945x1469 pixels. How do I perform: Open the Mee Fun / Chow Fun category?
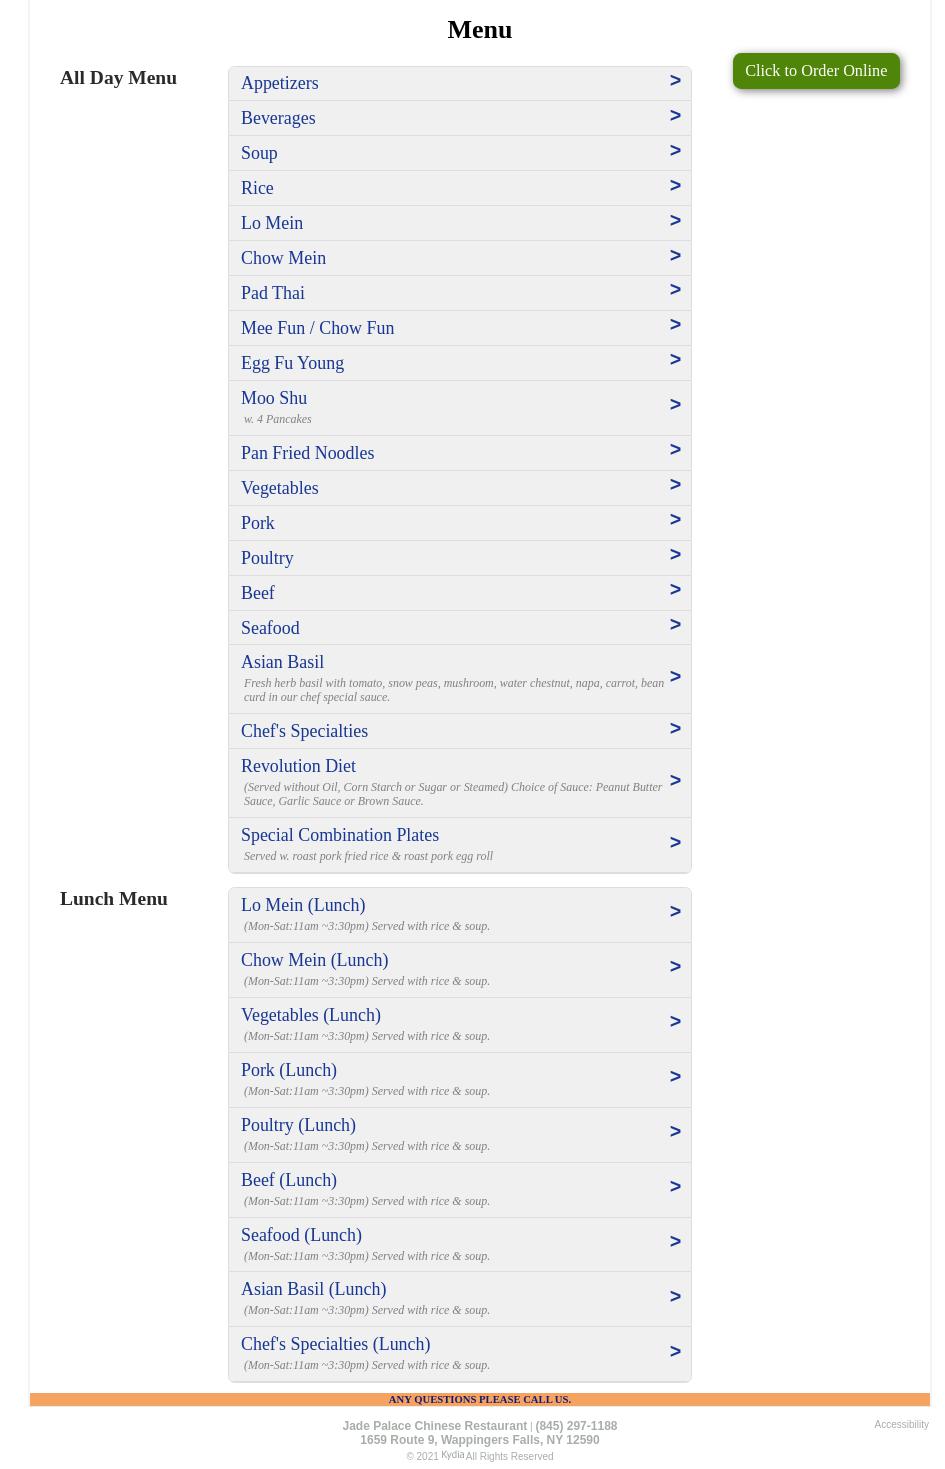tap(317, 328)
